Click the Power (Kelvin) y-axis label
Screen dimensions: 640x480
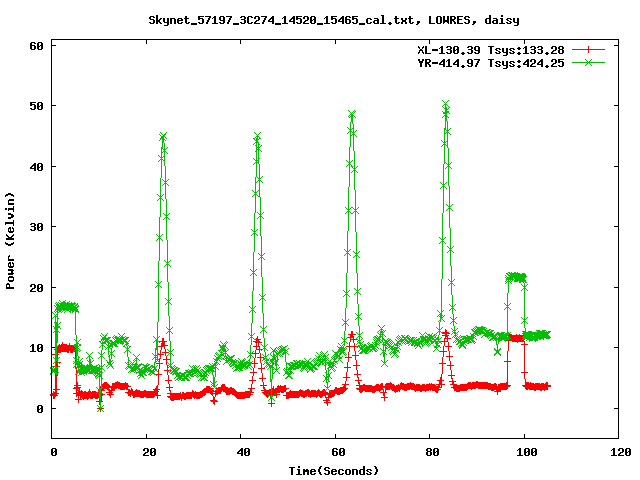click(10, 241)
